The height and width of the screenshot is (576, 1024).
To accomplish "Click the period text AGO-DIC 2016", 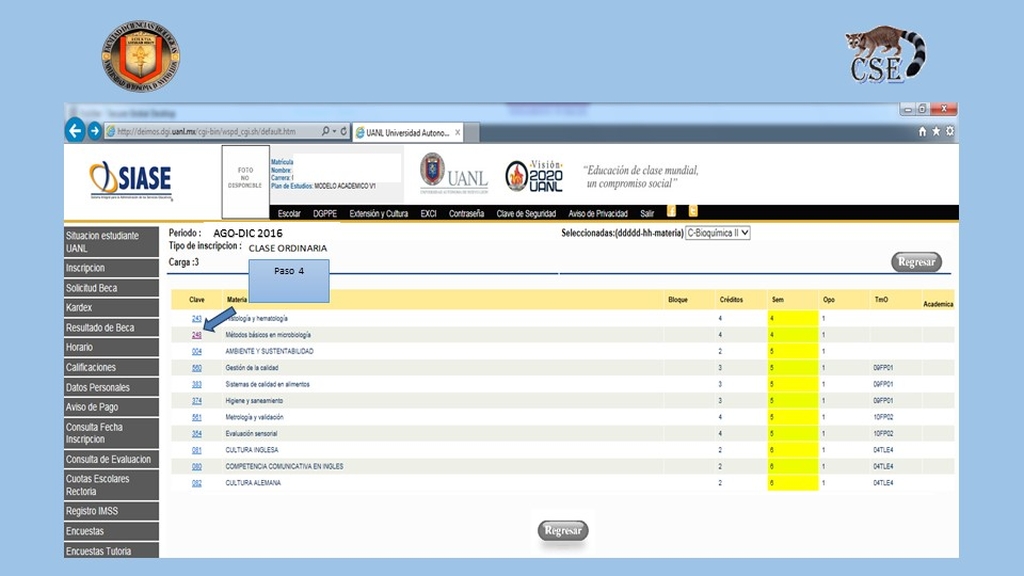I will coord(248,233).
